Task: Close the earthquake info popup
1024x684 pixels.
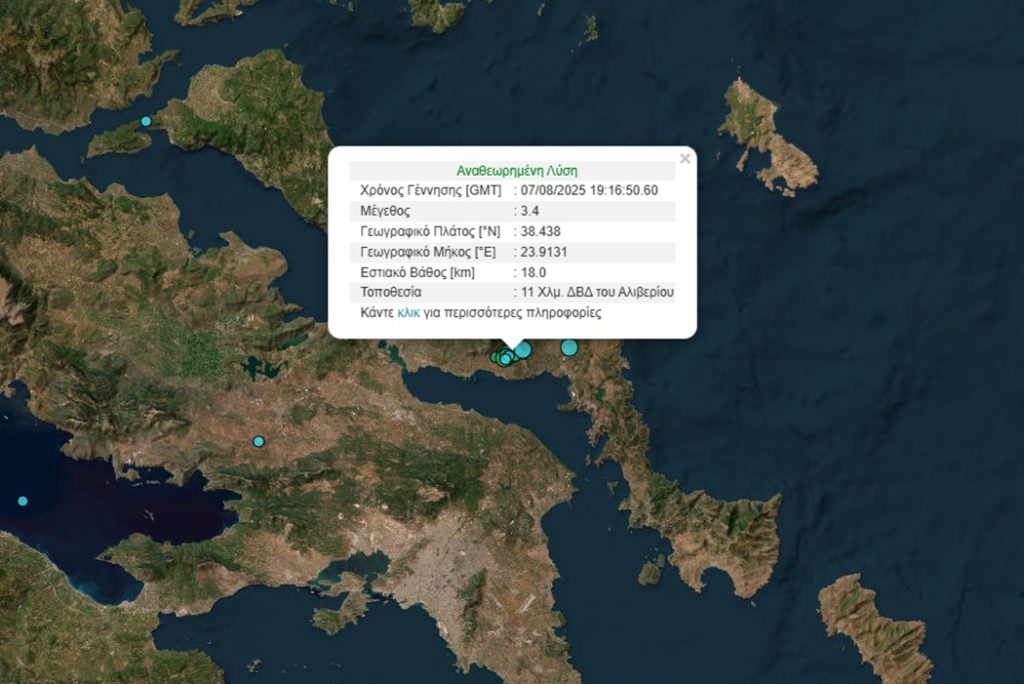Action: point(685,158)
